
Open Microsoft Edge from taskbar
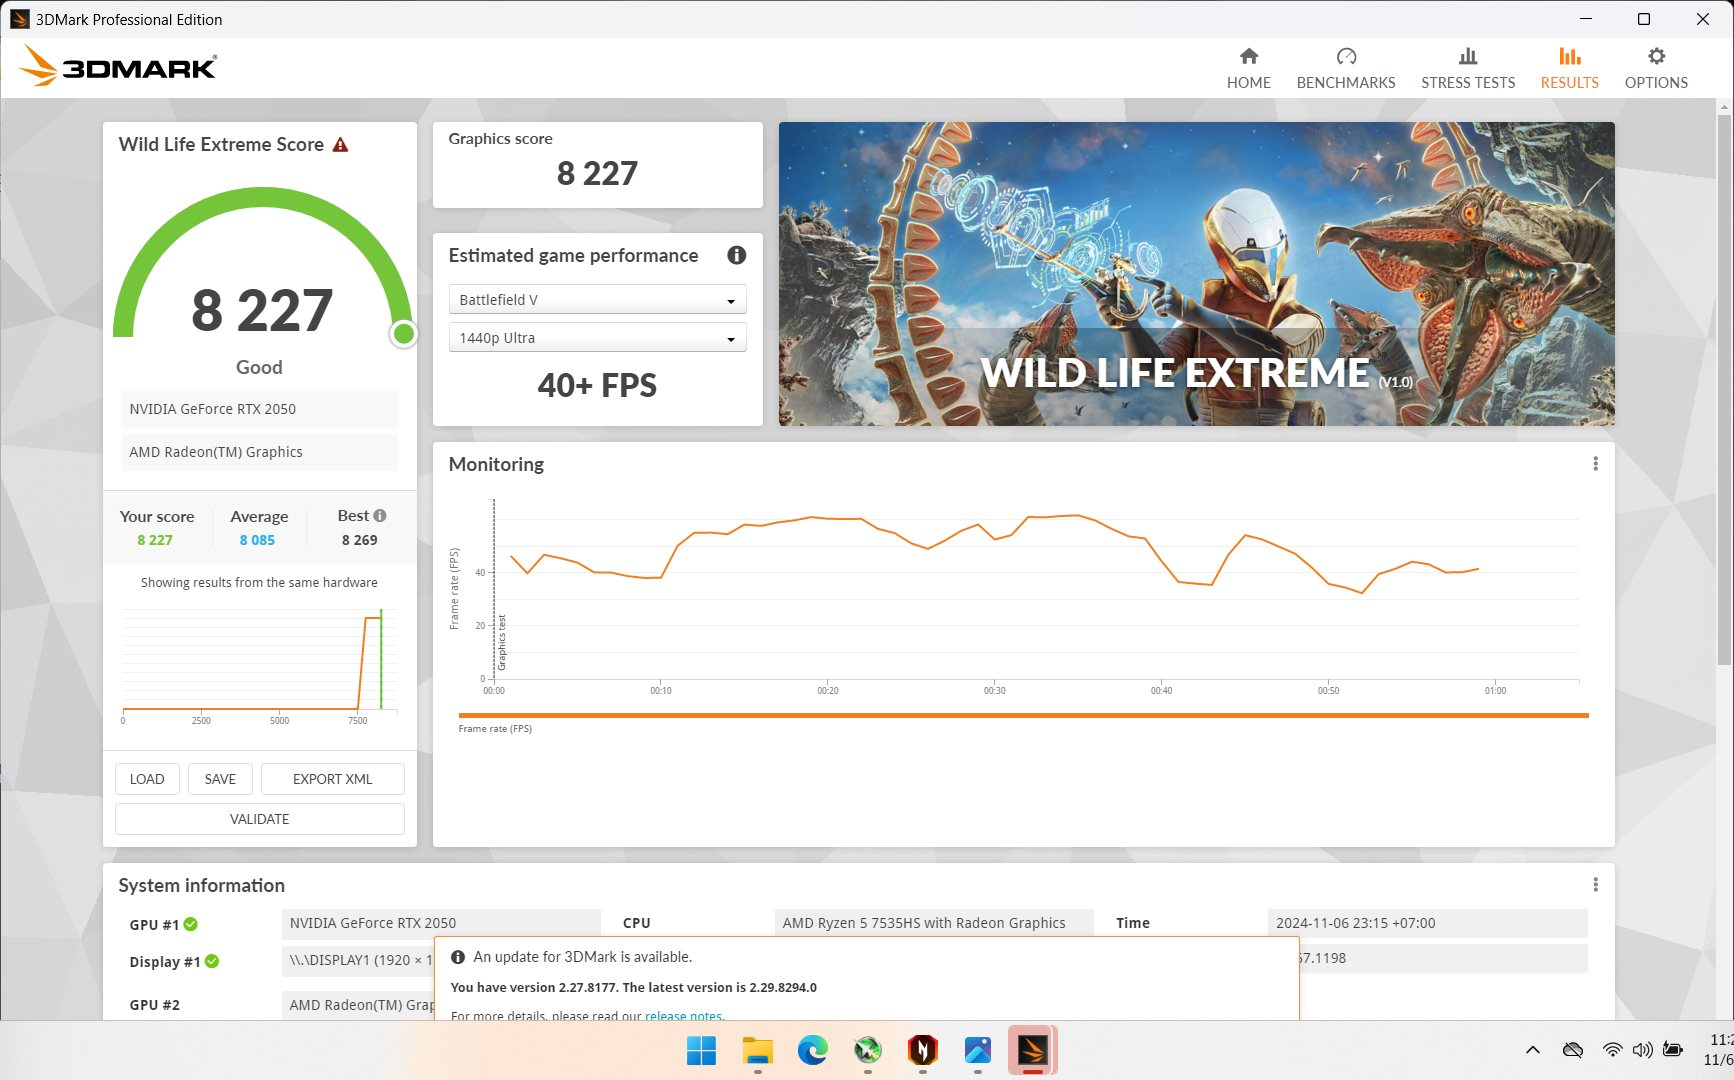pos(812,1051)
